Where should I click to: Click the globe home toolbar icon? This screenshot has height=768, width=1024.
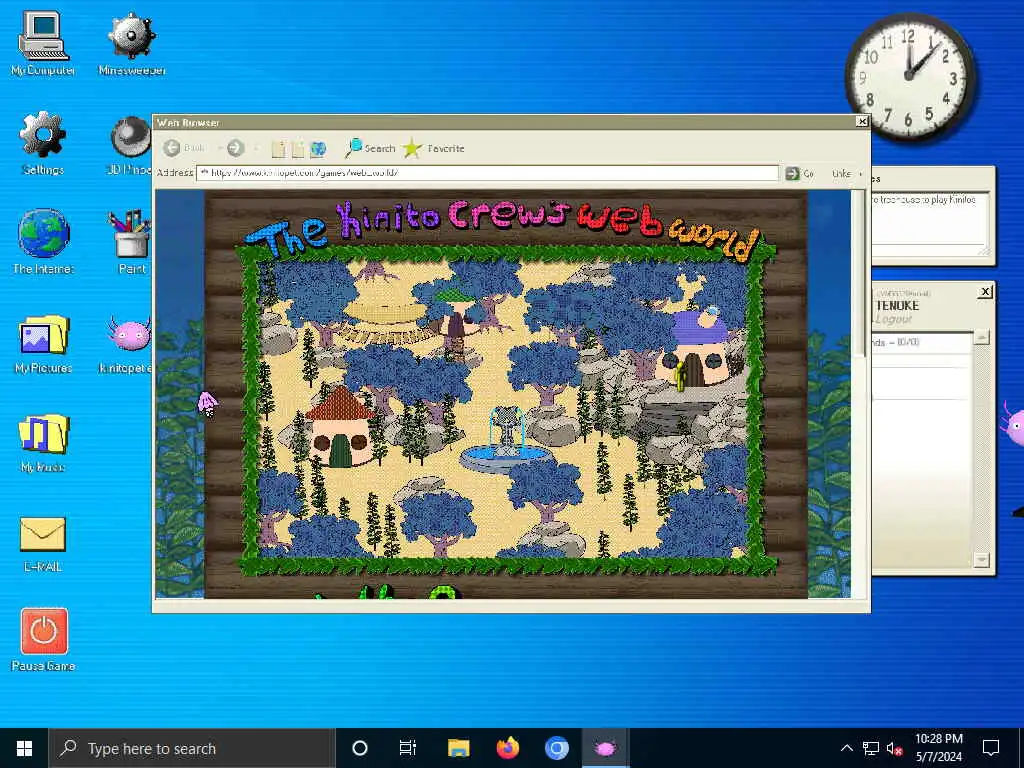click(x=318, y=149)
